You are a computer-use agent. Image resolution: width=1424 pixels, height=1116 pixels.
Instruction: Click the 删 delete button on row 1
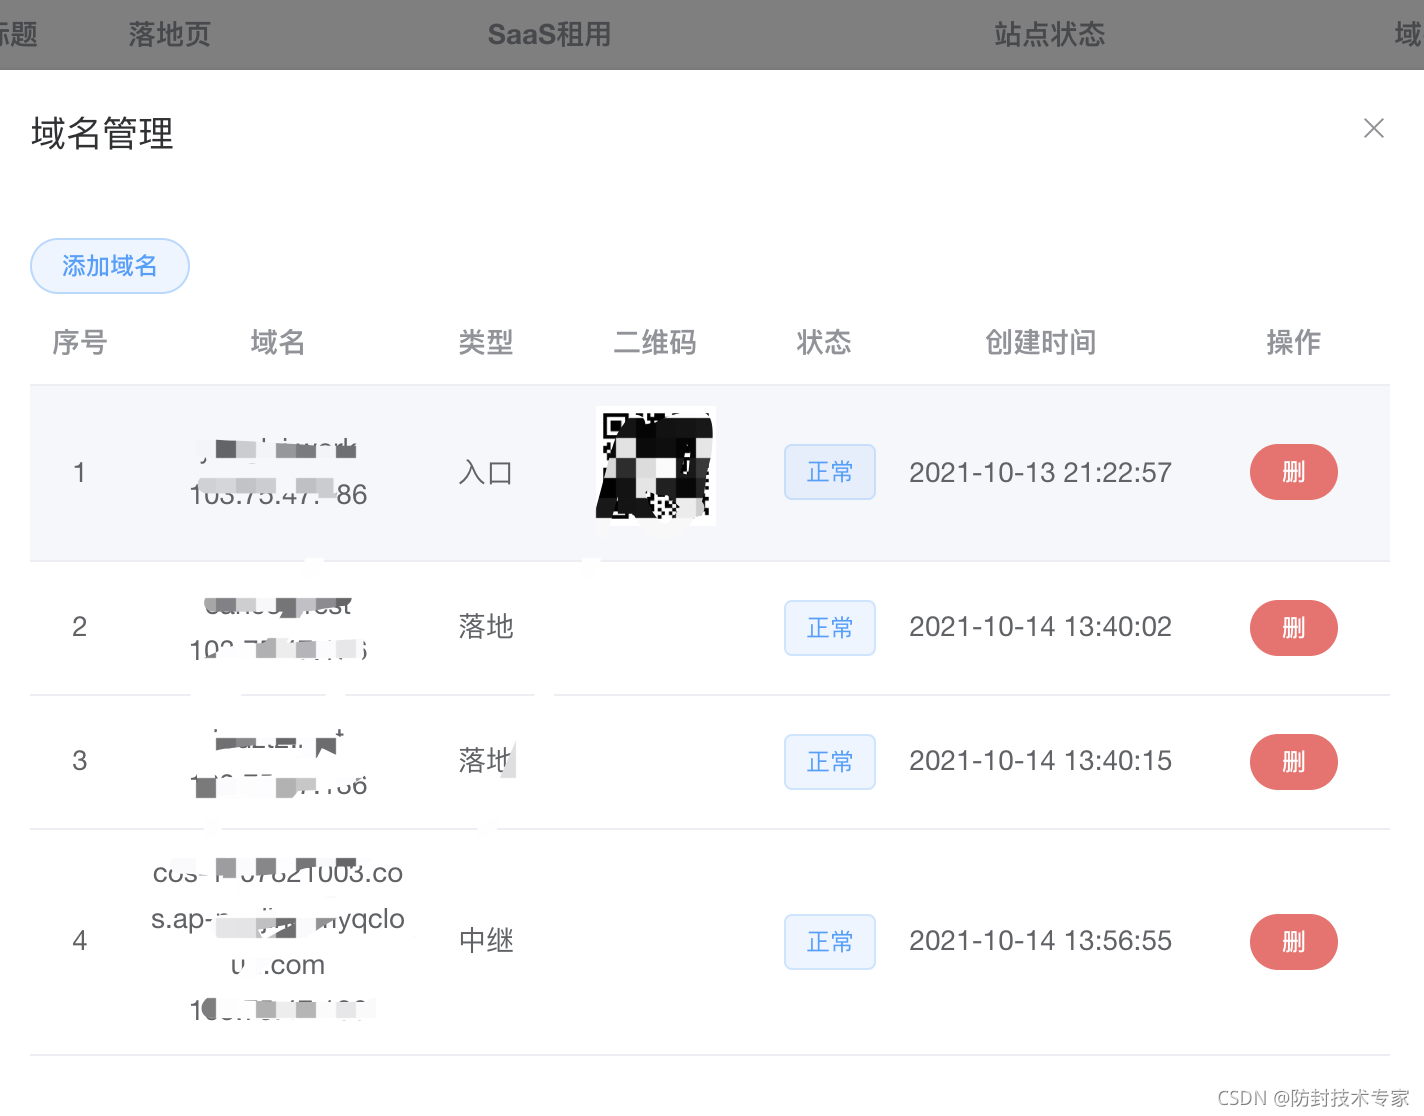click(1293, 472)
